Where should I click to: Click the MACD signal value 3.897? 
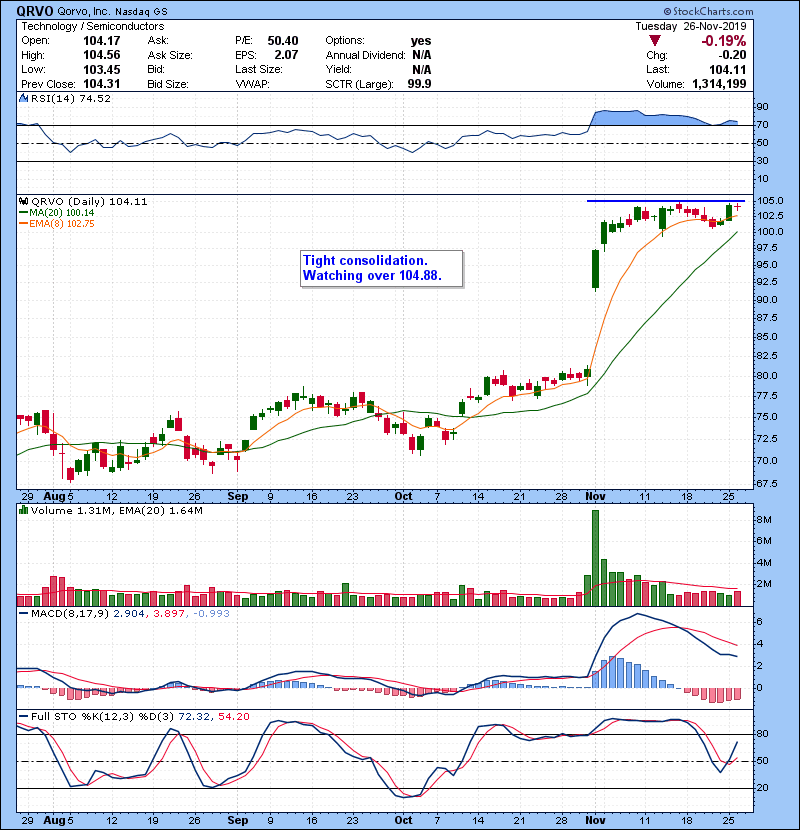tap(169, 613)
